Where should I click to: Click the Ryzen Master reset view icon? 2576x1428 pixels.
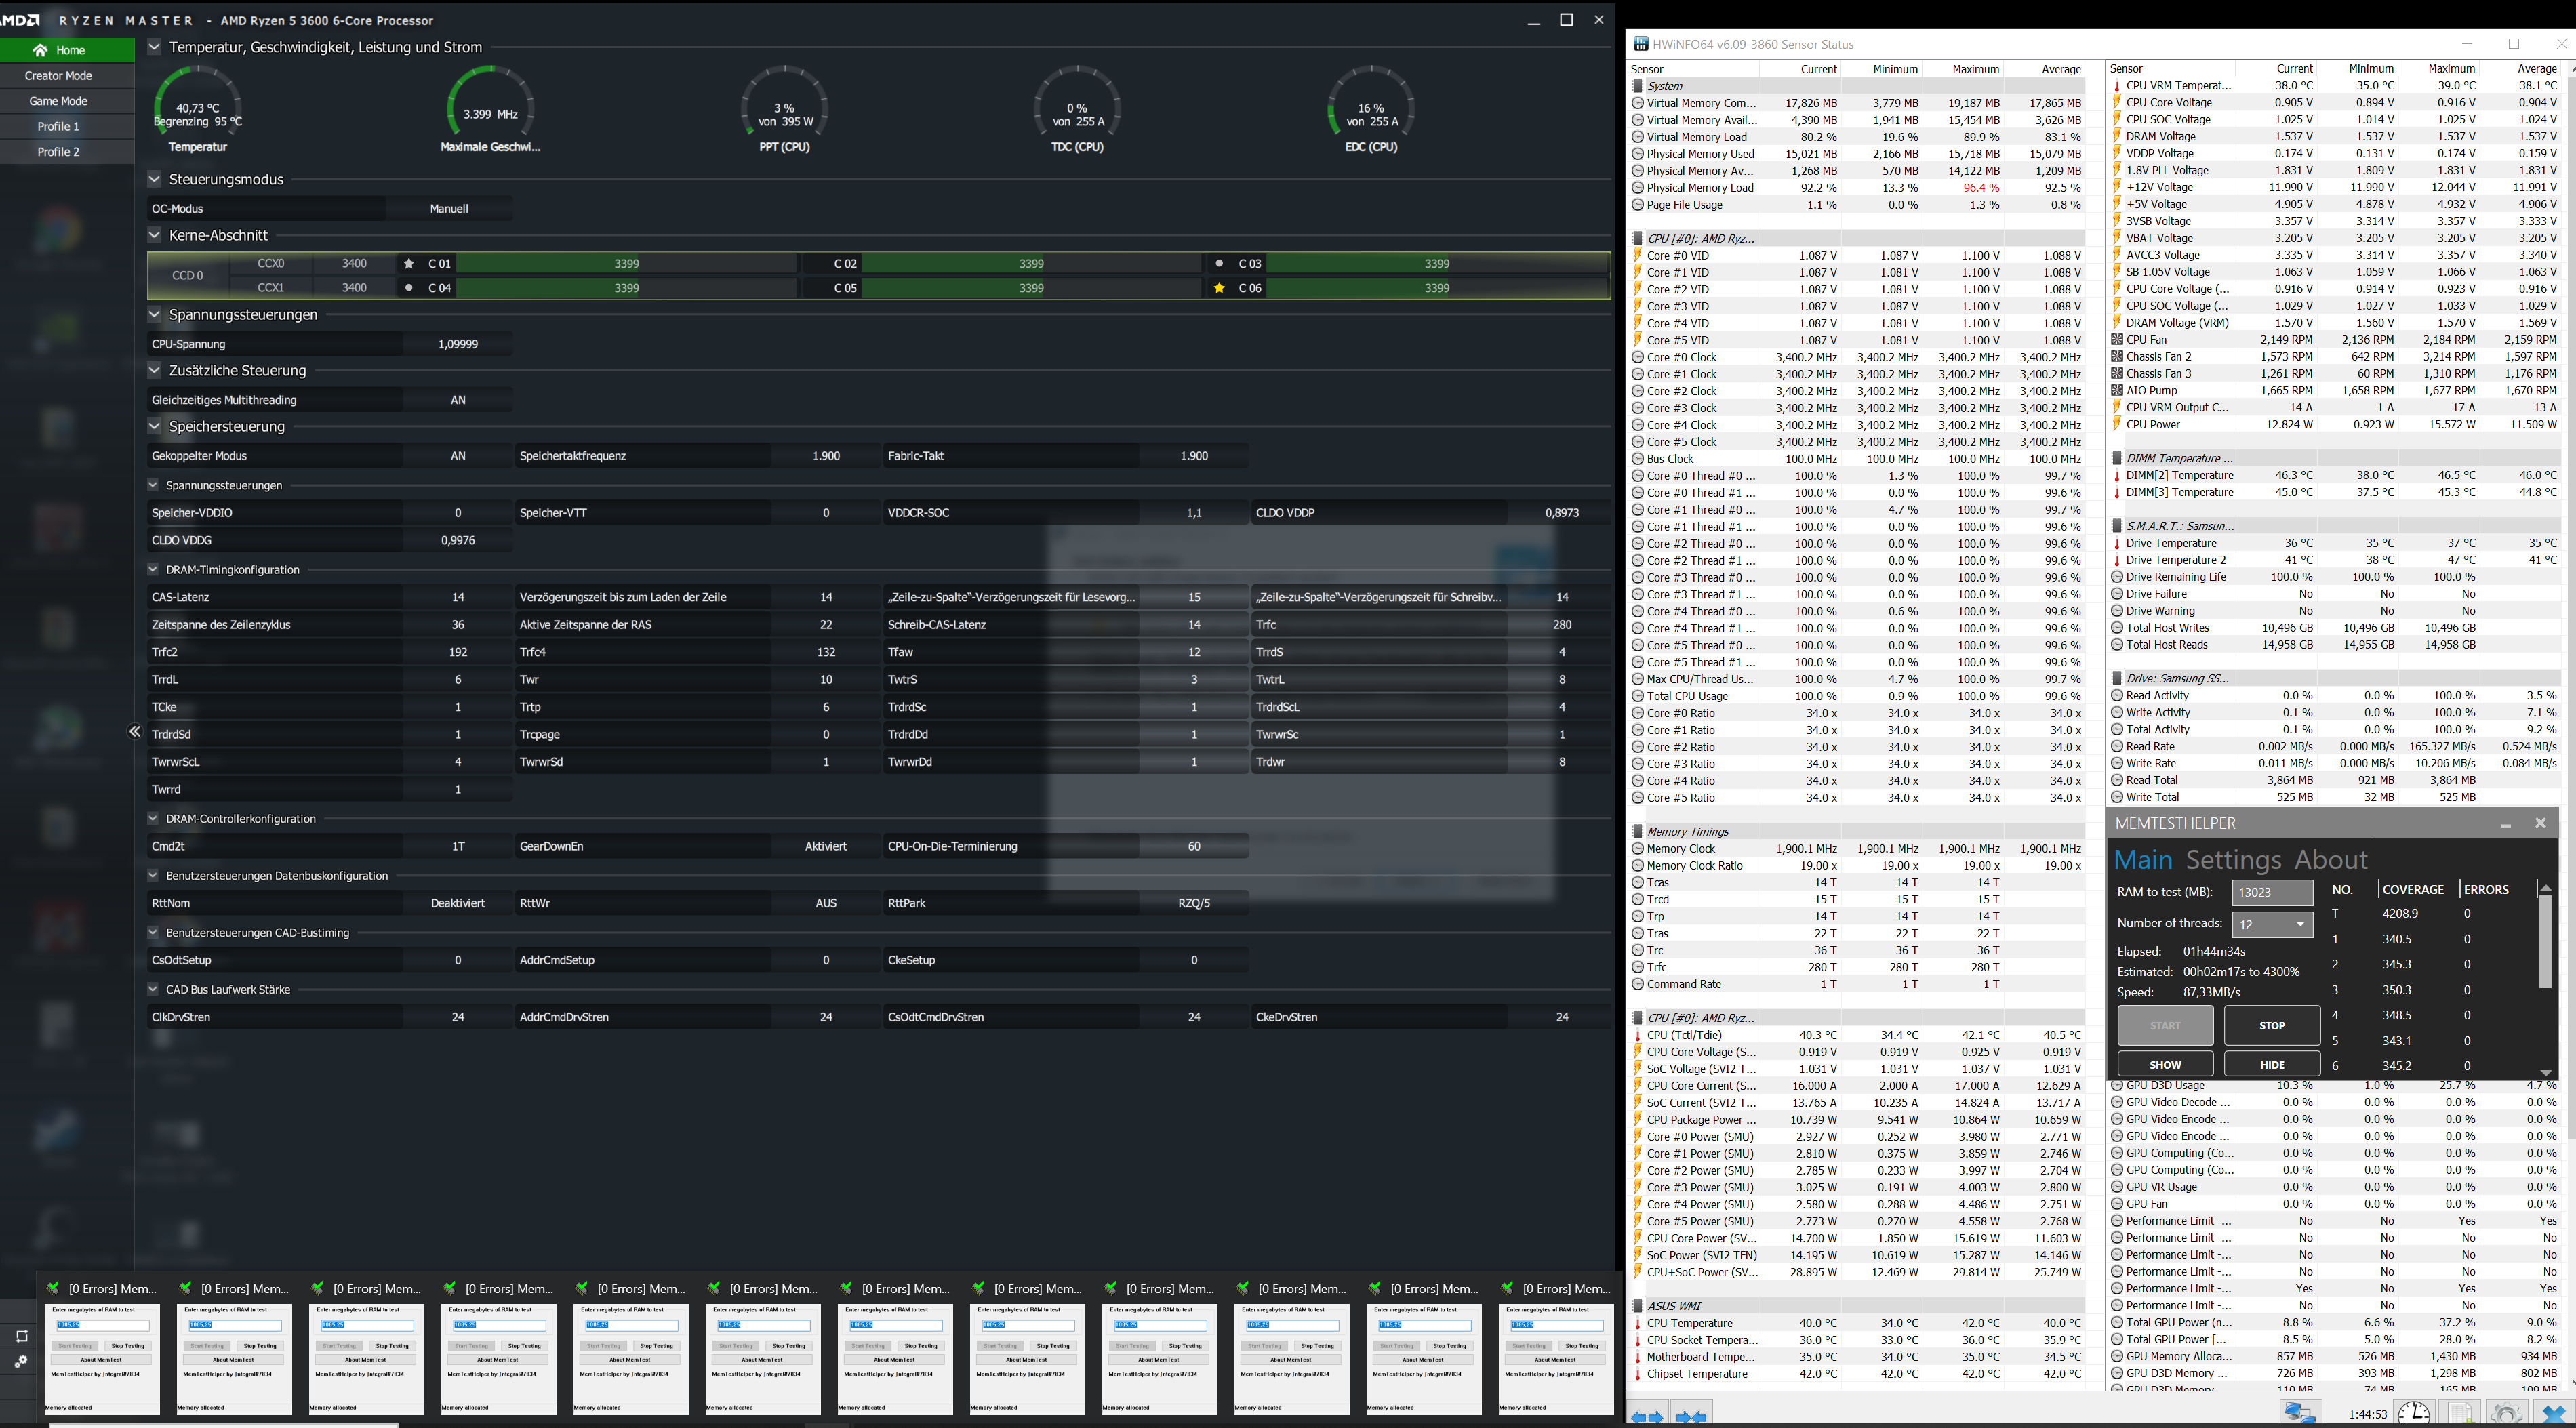pyautogui.click(x=21, y=1336)
